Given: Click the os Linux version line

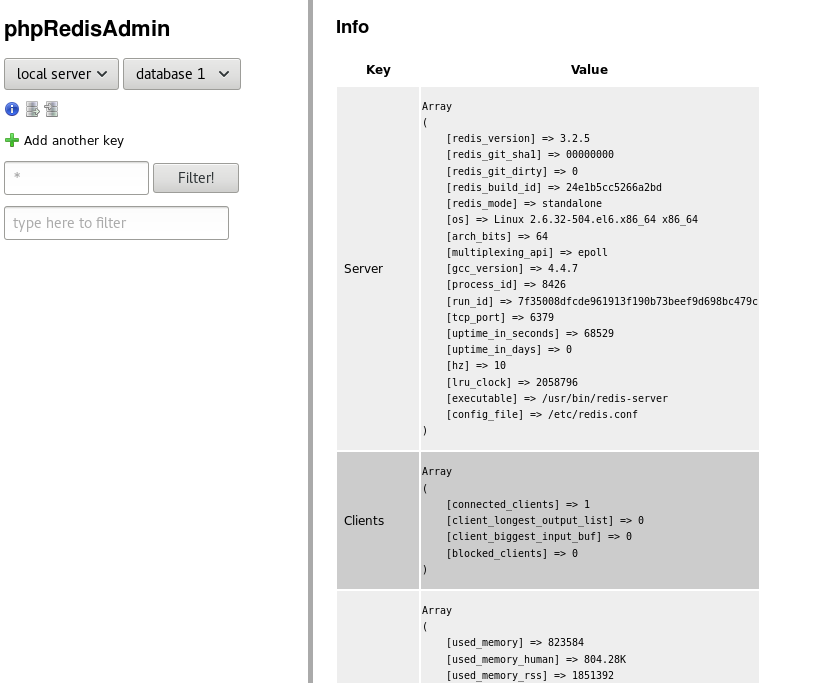Looking at the screenshot, I should point(572,220).
